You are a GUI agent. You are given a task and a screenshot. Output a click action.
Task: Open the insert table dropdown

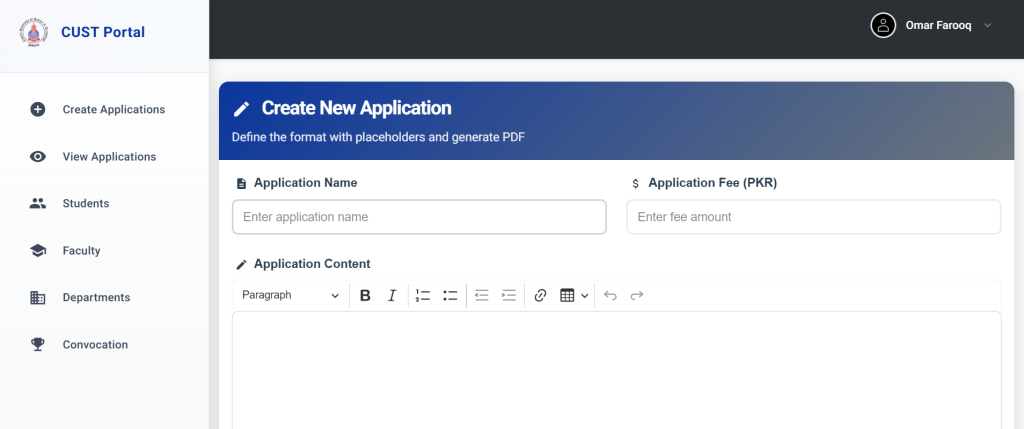click(573, 295)
